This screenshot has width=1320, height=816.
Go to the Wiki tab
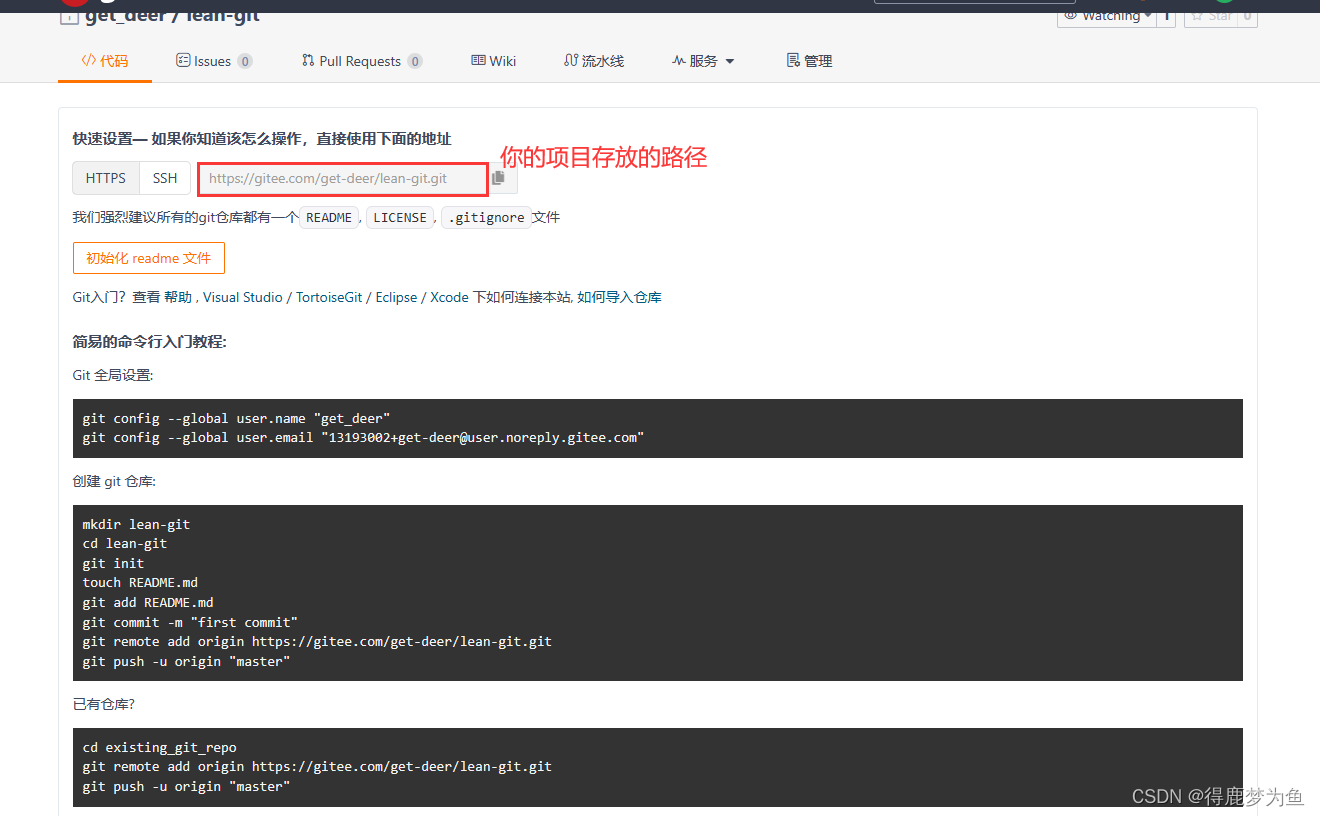(x=494, y=61)
